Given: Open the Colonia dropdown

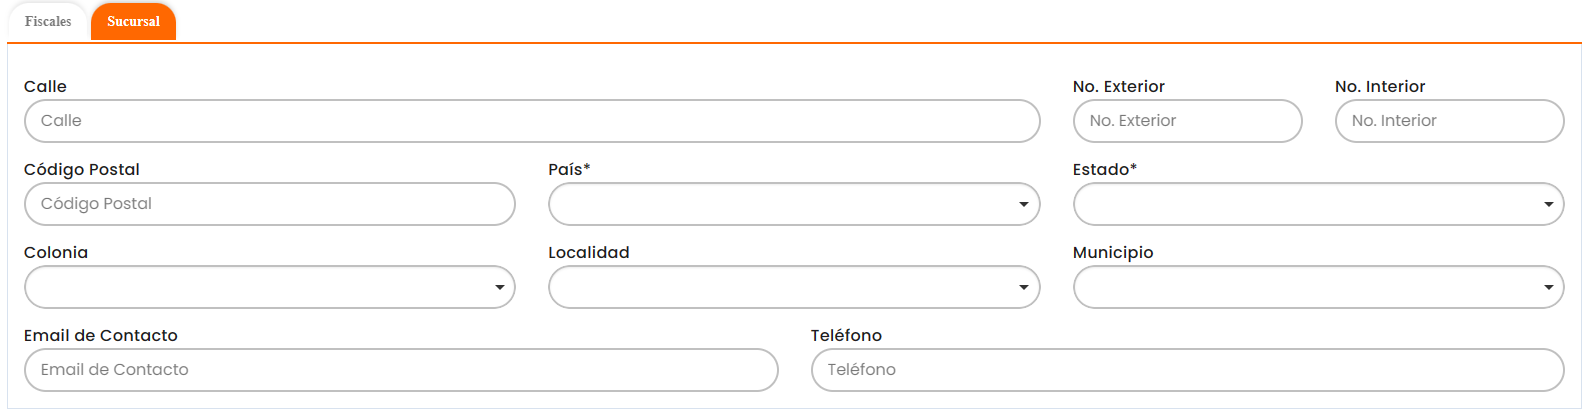Looking at the screenshot, I should tap(269, 287).
